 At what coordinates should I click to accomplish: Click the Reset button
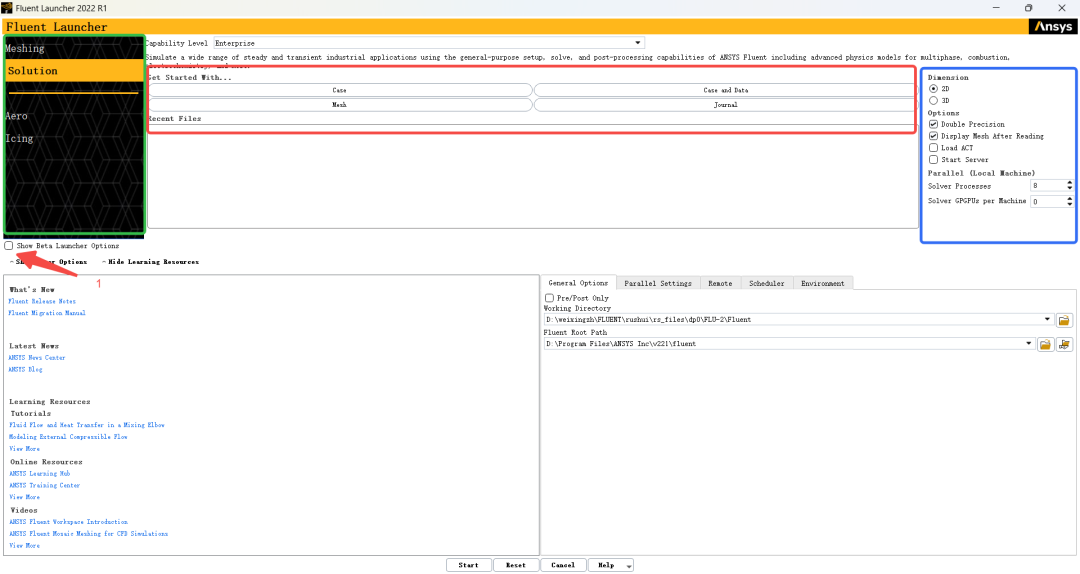(x=516, y=565)
